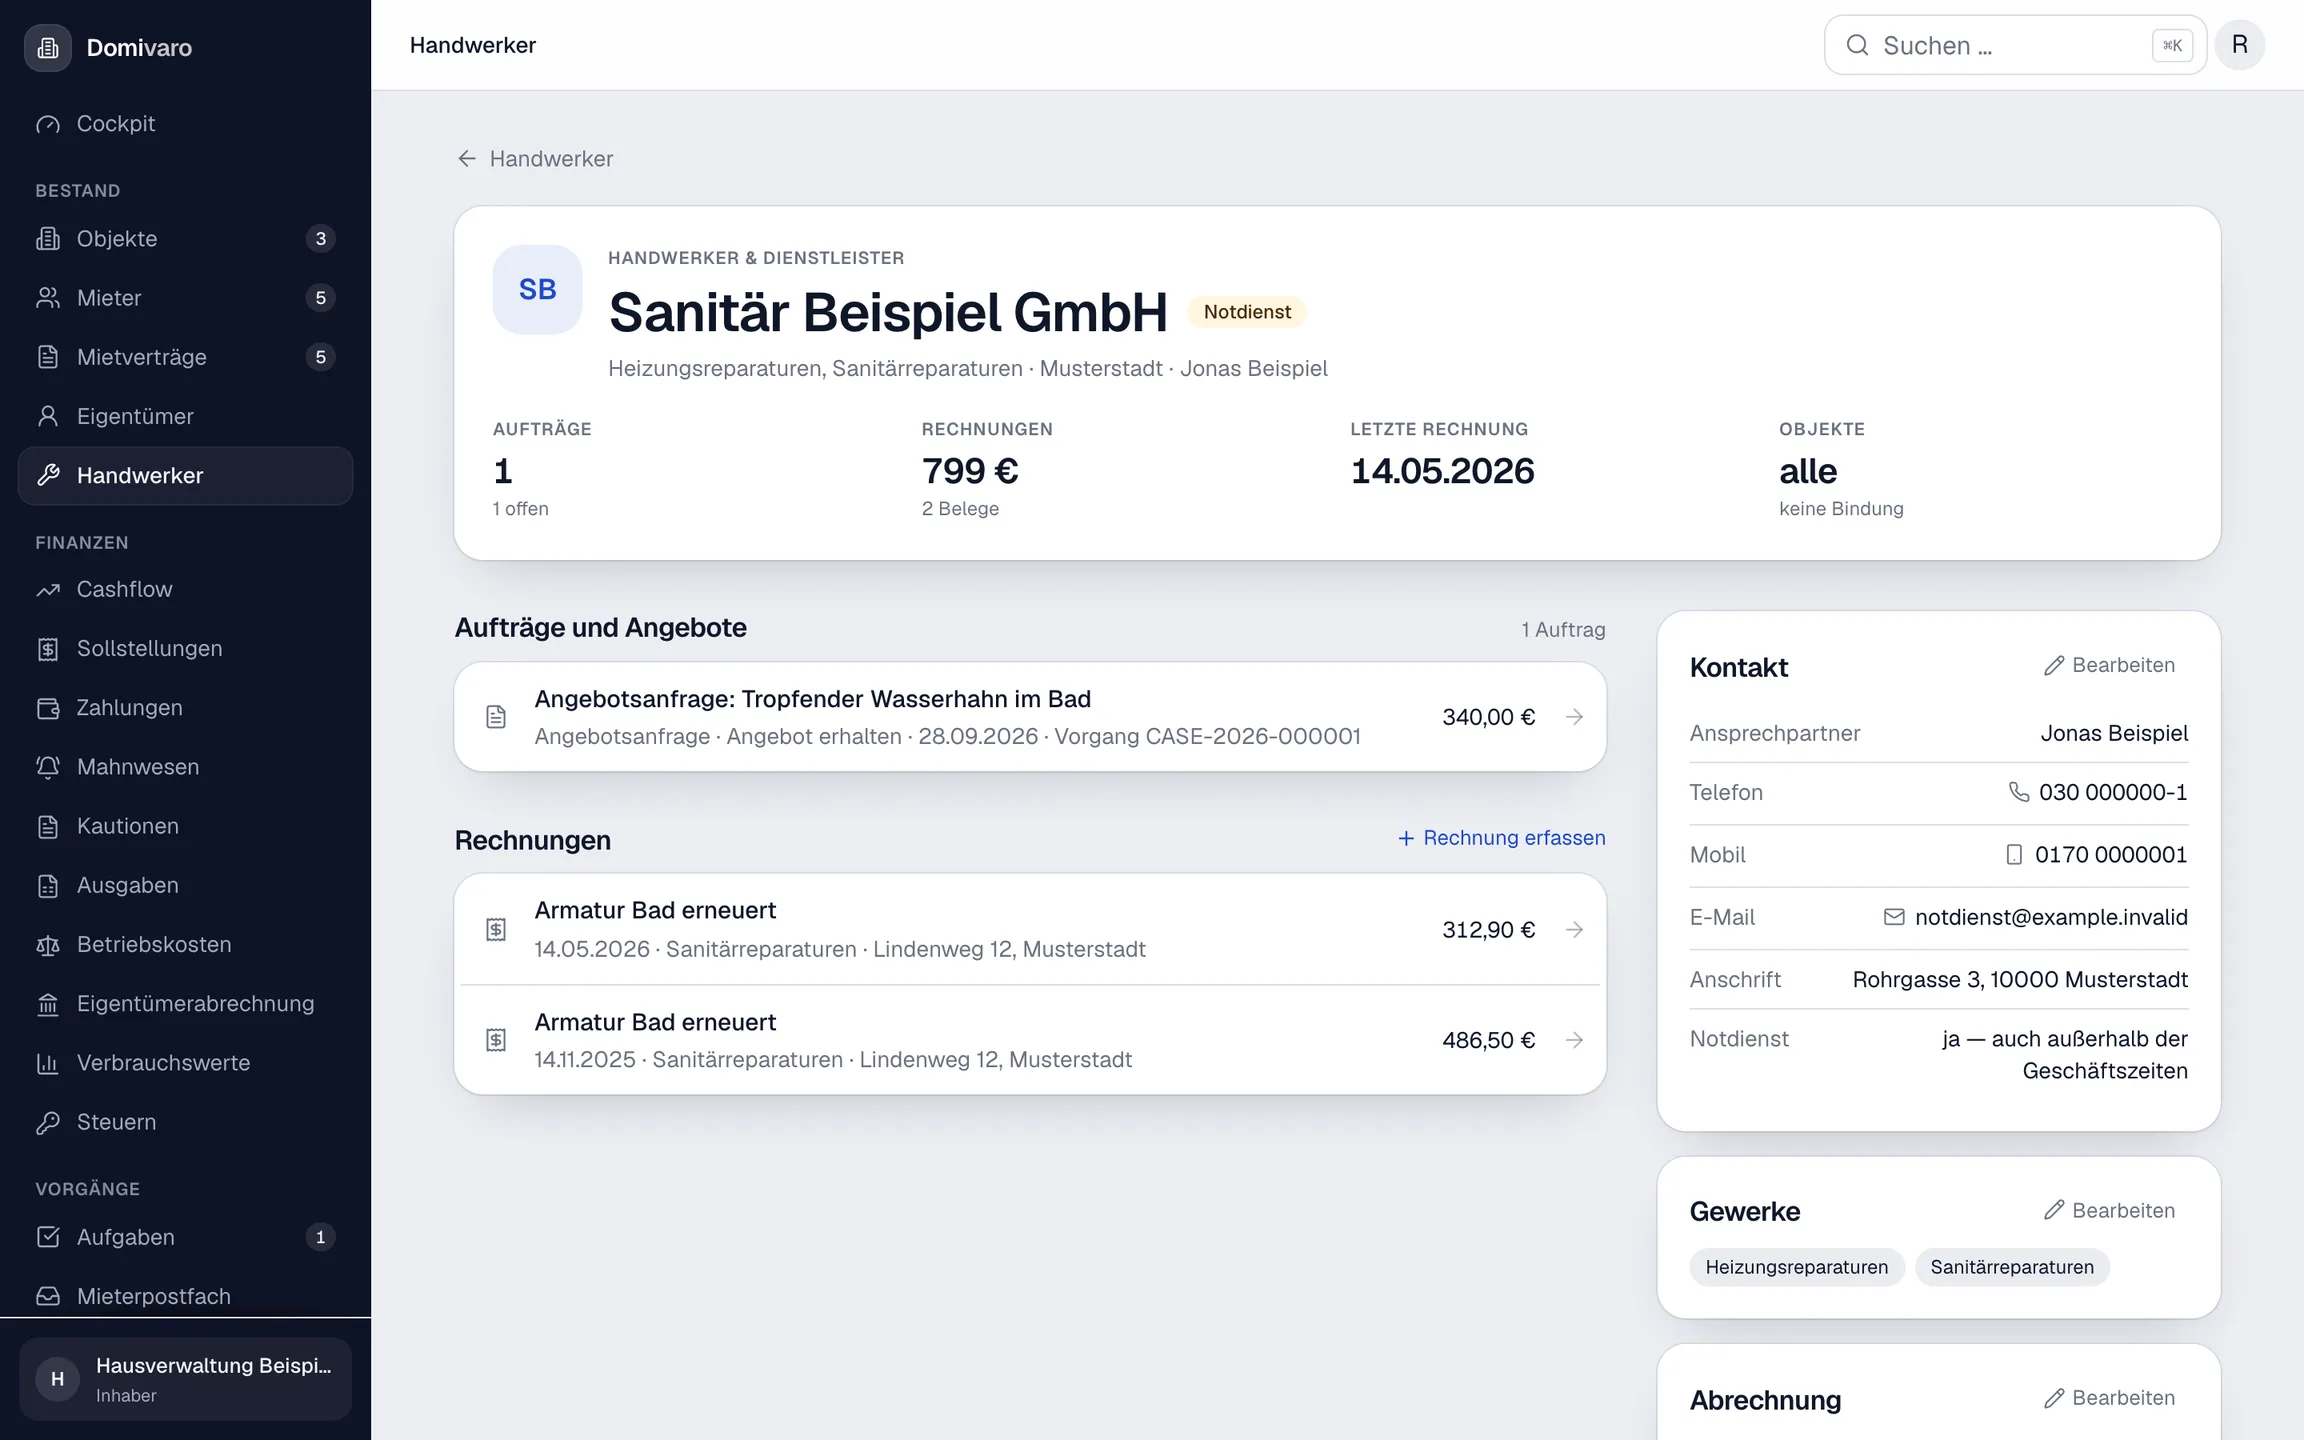Click the notdienst@example.invalid email address
Screen dimensions: 2304x1440
(x=2051, y=917)
